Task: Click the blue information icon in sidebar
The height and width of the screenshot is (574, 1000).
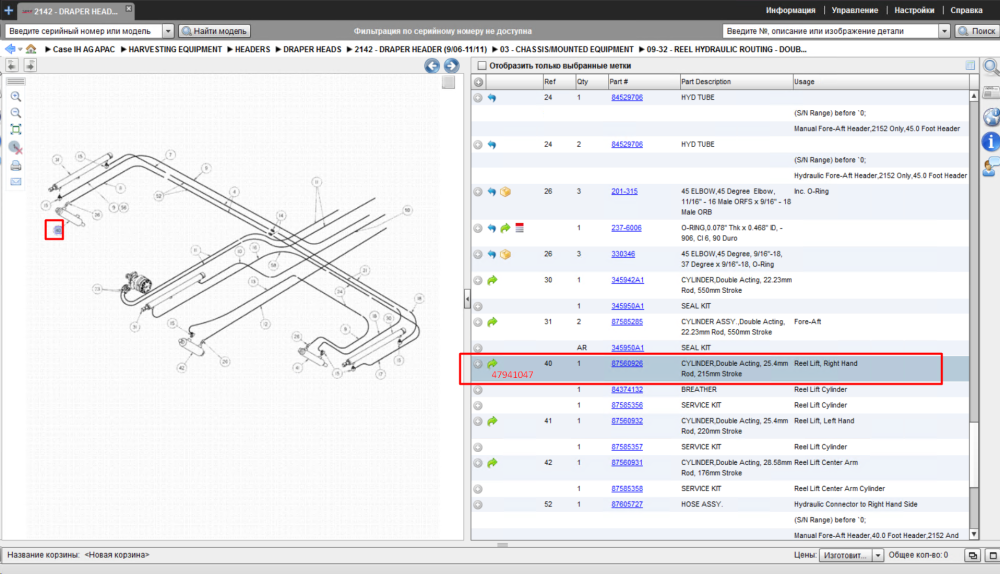Action: click(x=990, y=141)
